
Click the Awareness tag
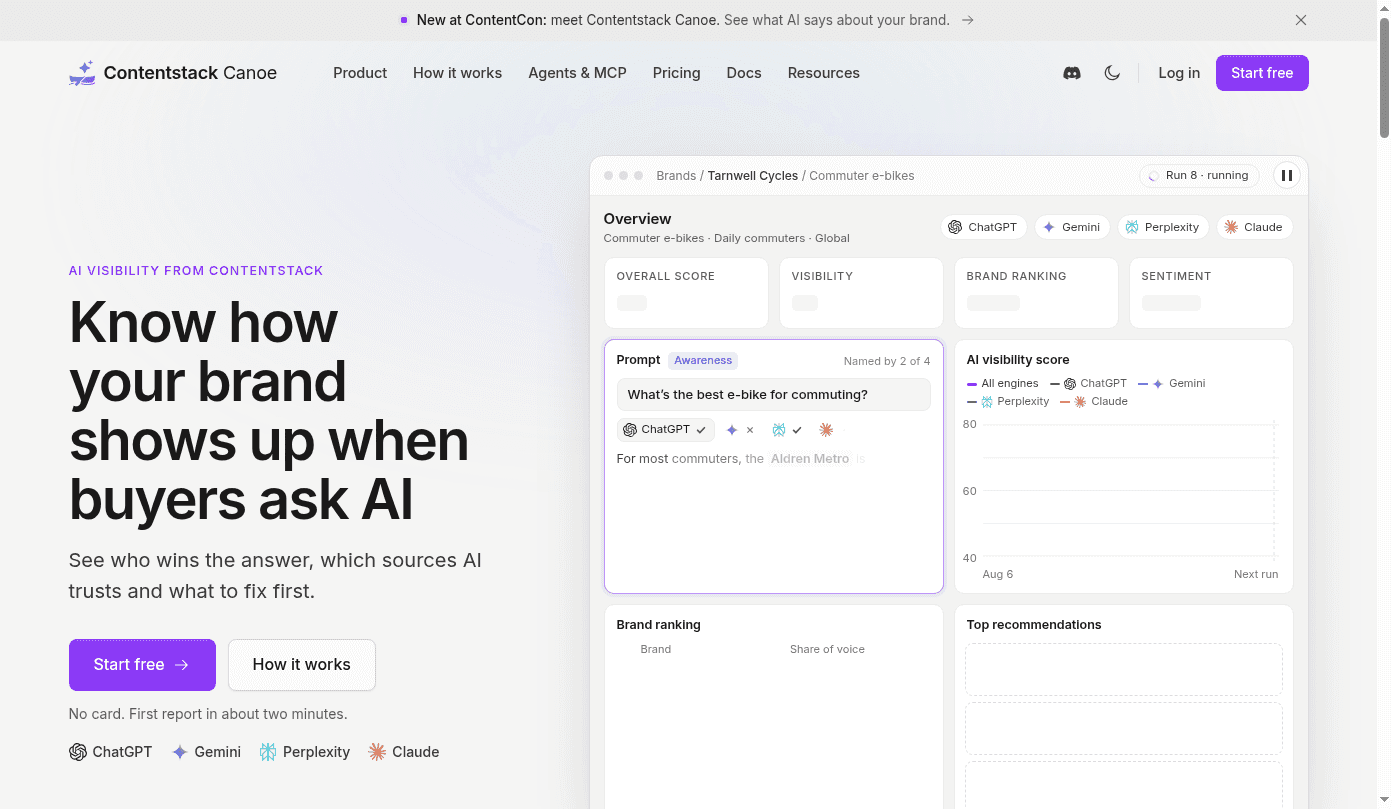click(x=703, y=360)
